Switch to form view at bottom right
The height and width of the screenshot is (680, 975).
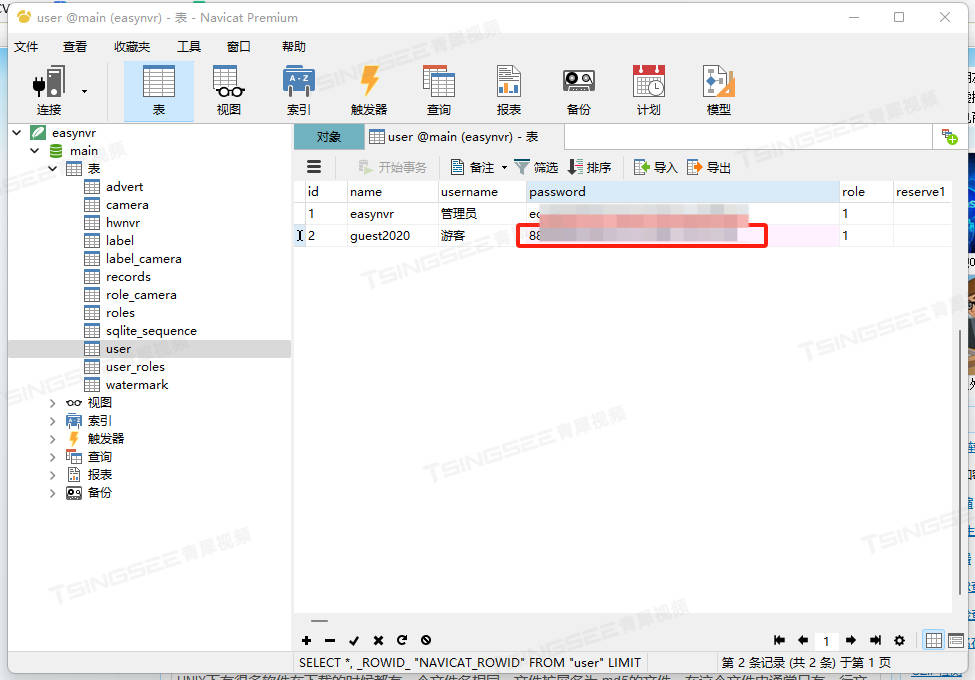[956, 640]
